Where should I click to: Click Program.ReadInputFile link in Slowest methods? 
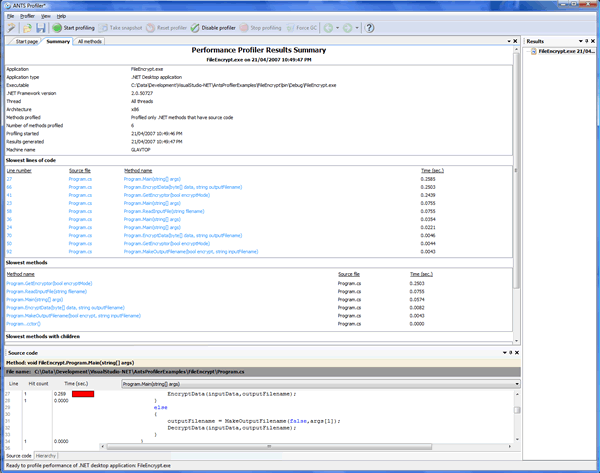[x=46, y=292]
